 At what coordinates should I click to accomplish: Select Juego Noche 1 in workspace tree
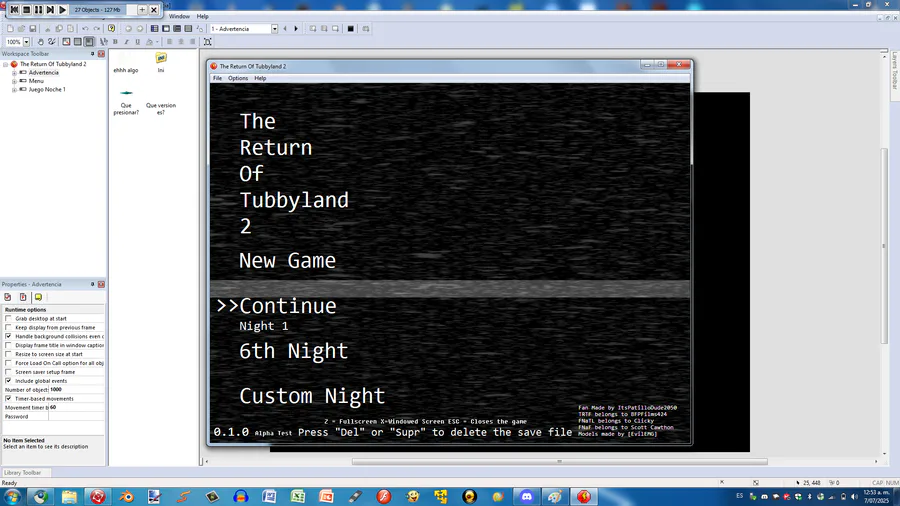click(47, 89)
